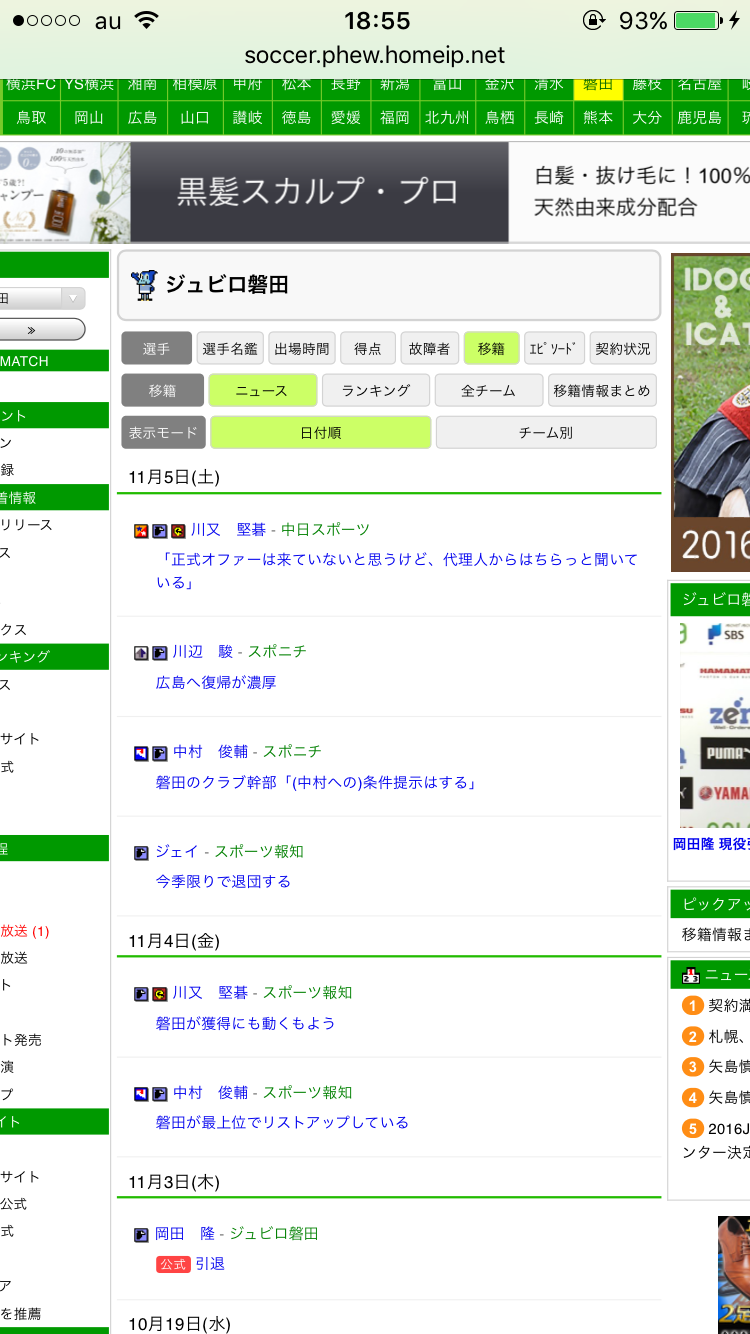Select the ニュース transfer filter
750x1334 pixels.
262,391
